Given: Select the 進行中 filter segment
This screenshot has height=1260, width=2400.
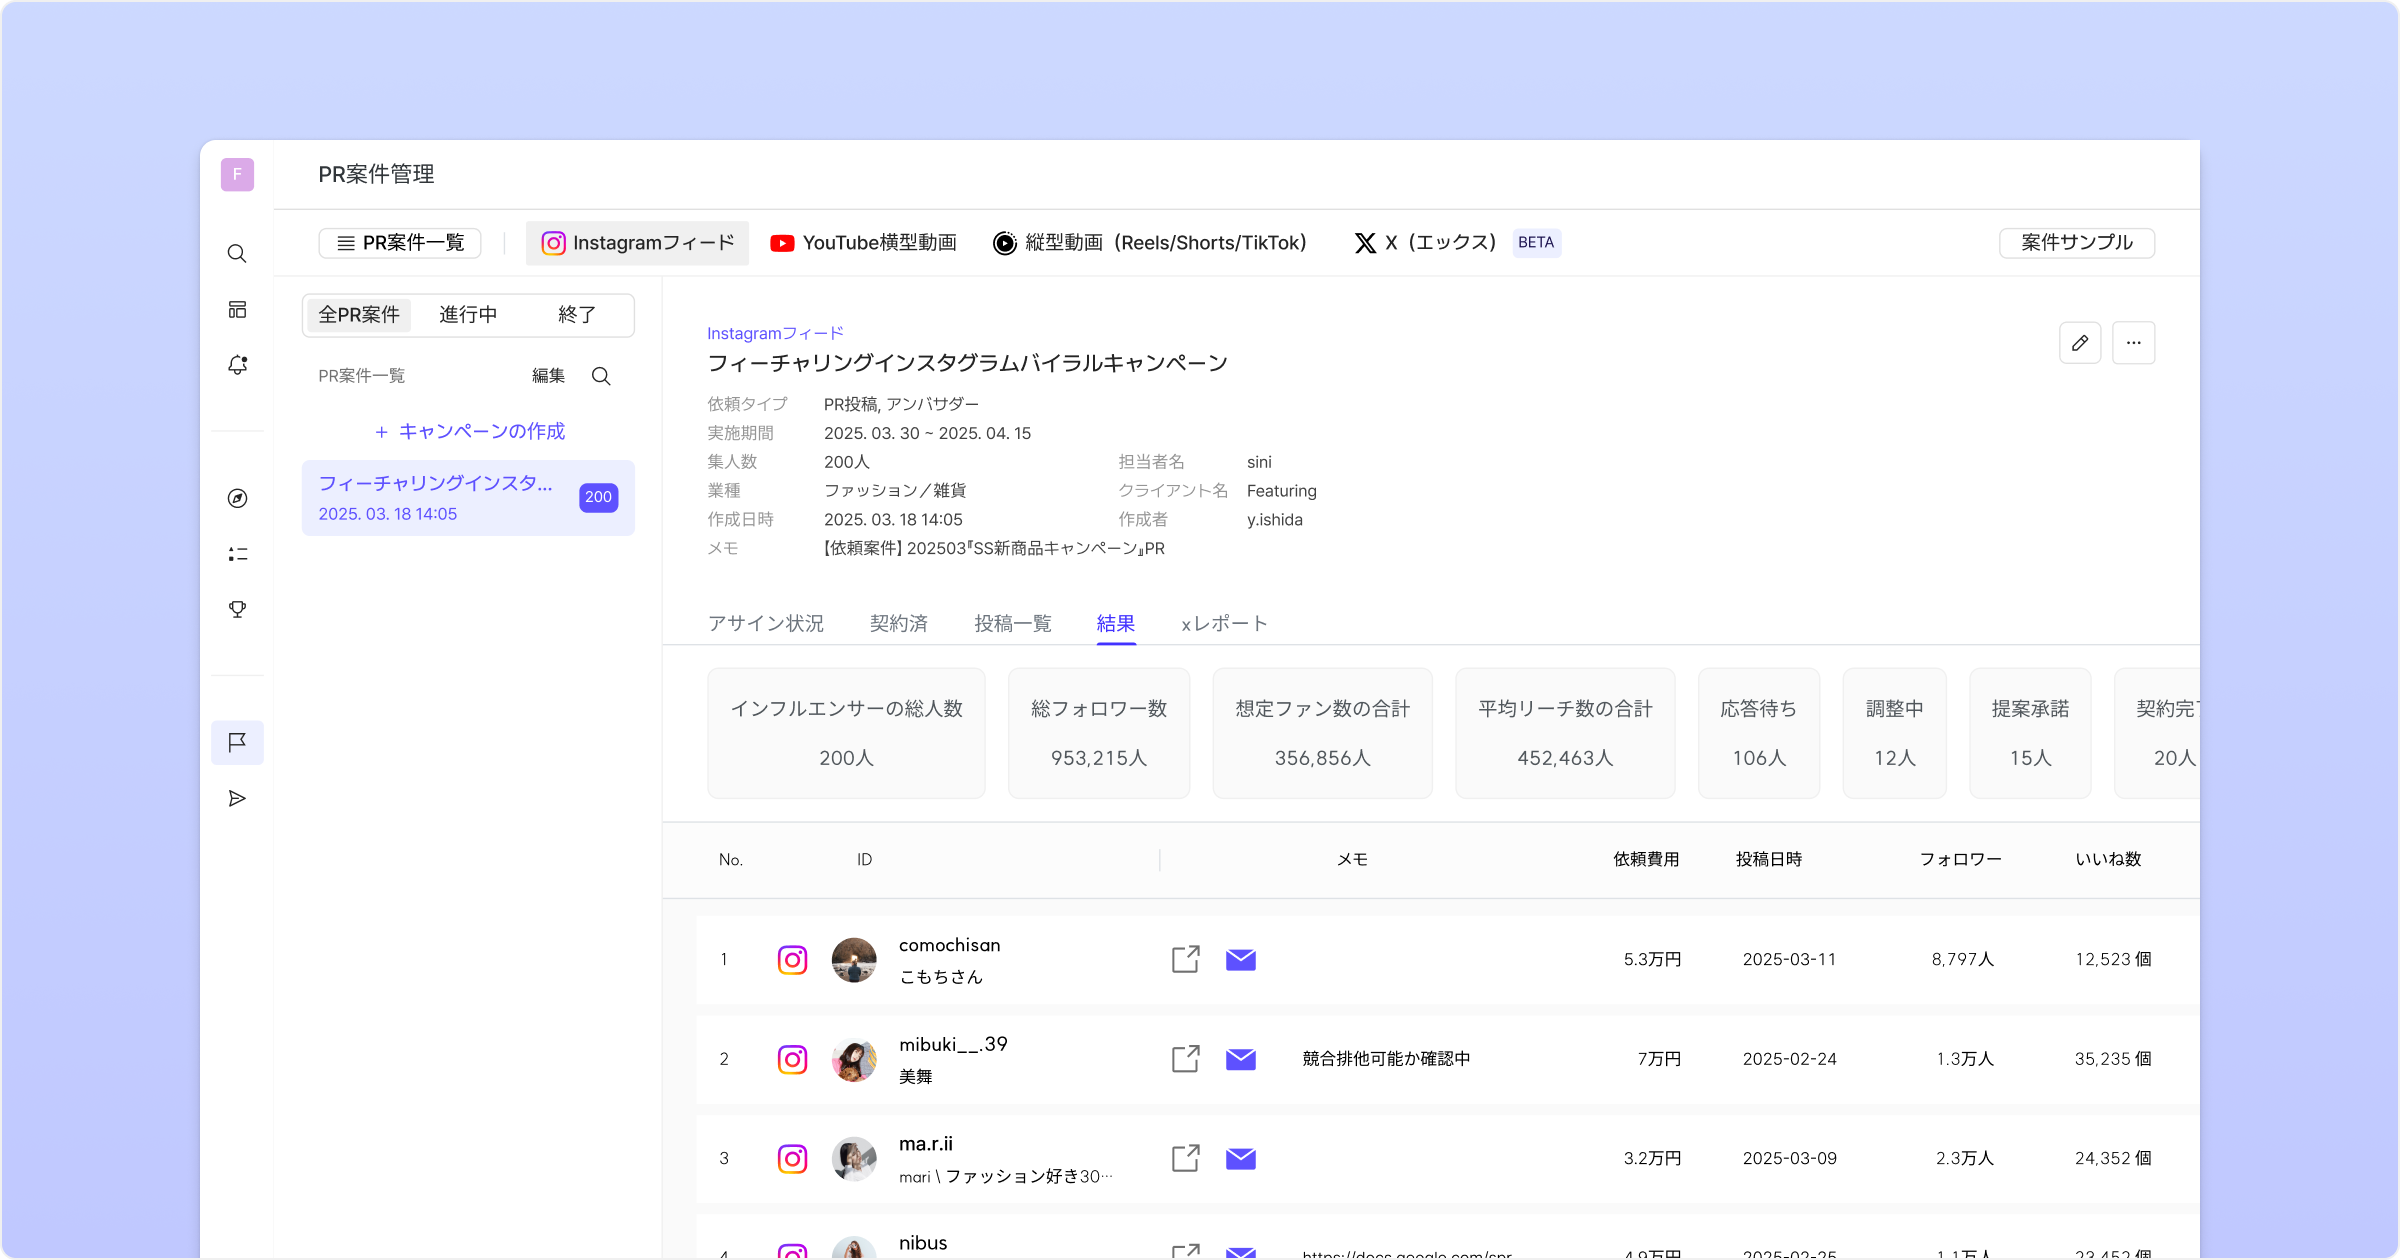Looking at the screenshot, I should pos(468,315).
